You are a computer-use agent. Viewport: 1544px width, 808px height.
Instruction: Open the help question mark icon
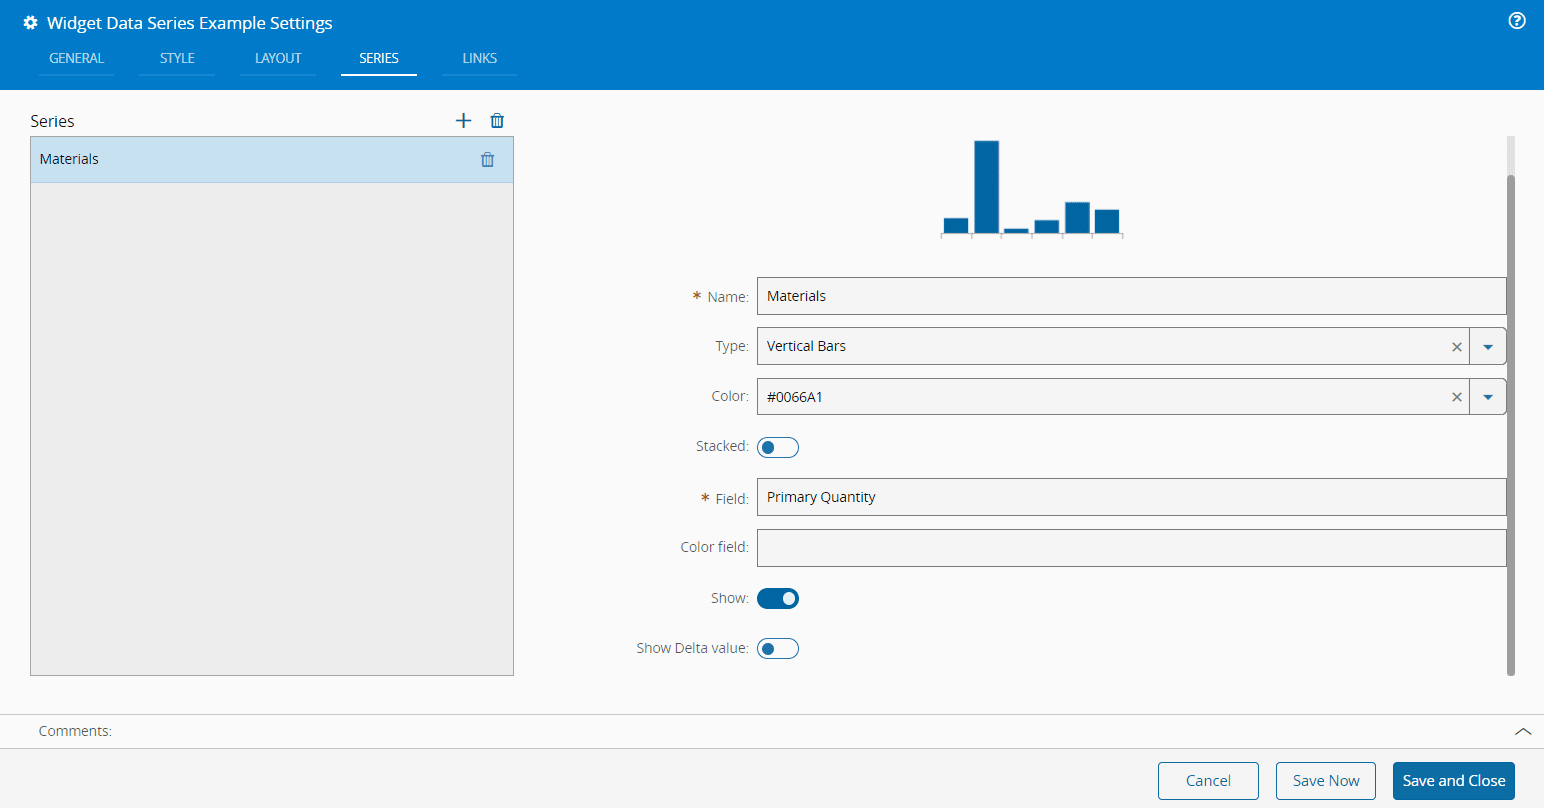click(x=1517, y=21)
